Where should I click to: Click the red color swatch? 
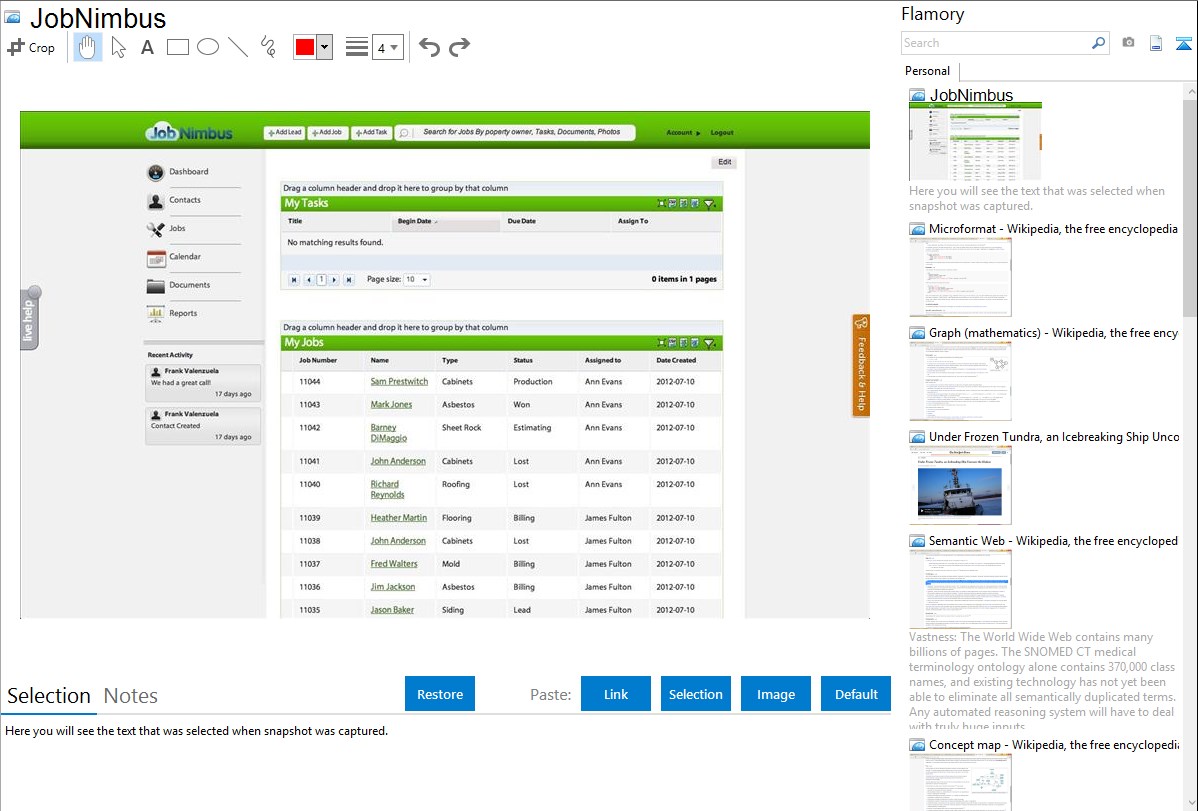click(305, 47)
